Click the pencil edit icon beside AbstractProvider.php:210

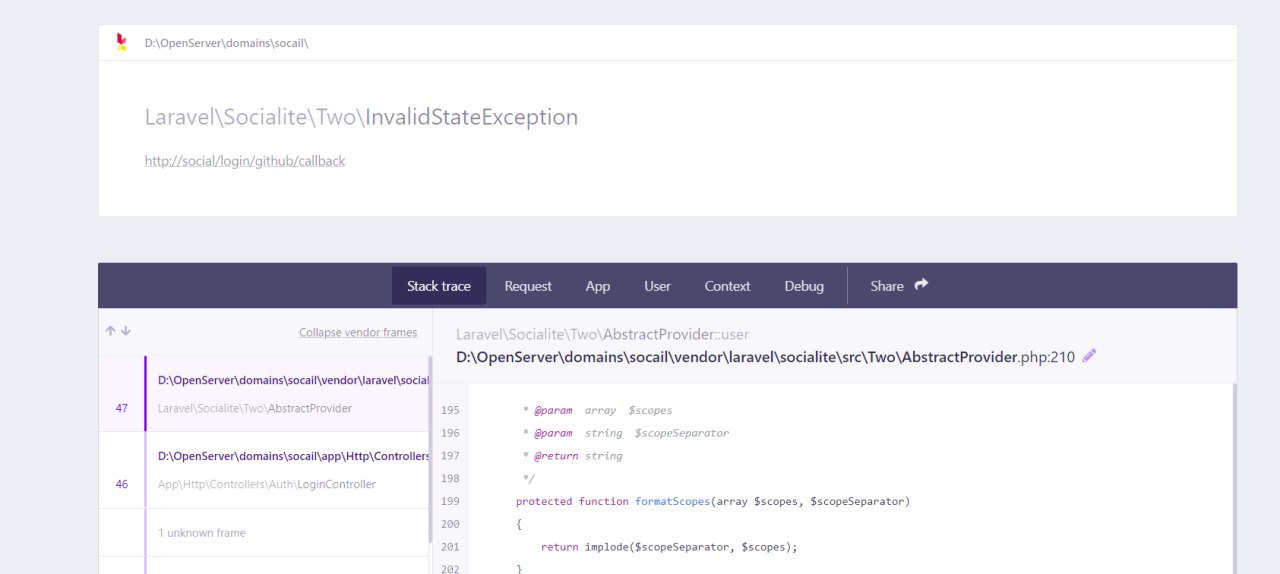point(1090,355)
